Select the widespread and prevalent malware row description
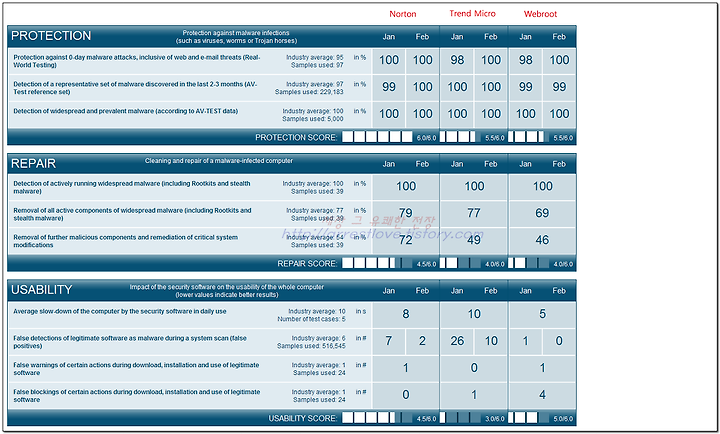The width and height of the screenshot is (720, 434). pyautogui.click(x=125, y=111)
